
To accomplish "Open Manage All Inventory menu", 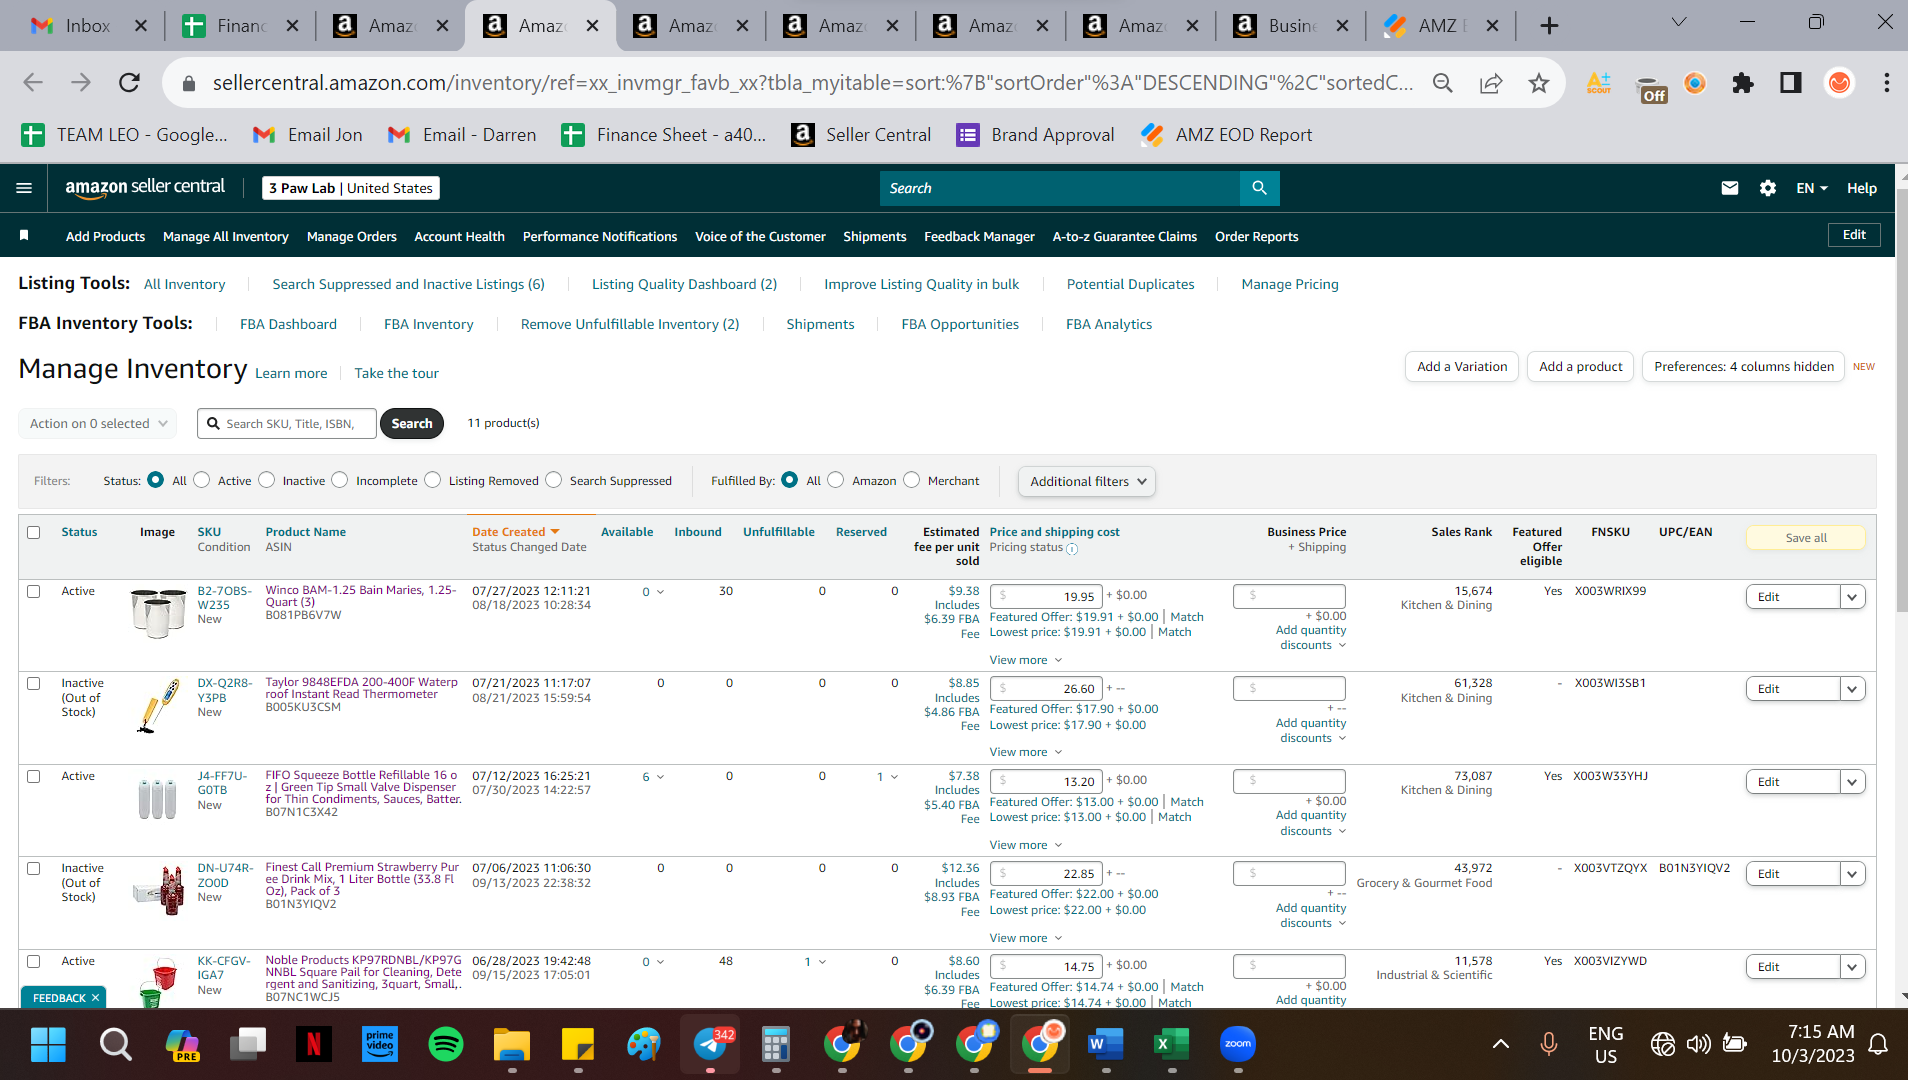I will coord(226,236).
